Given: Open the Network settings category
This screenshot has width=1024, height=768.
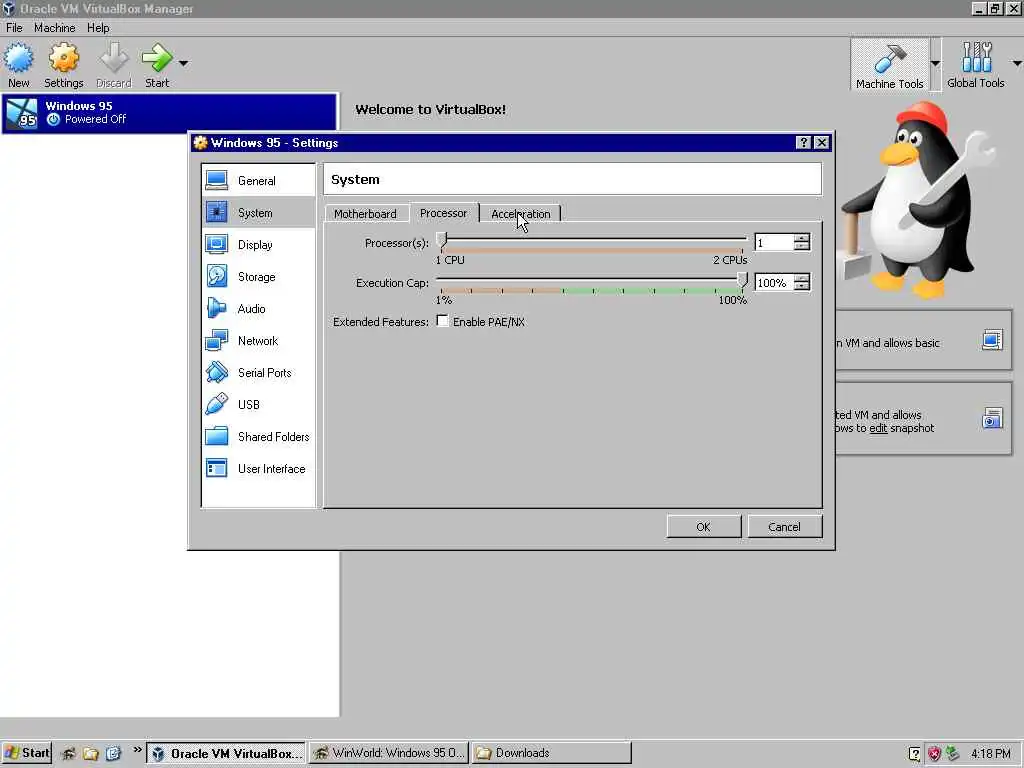Looking at the screenshot, I should tap(259, 340).
